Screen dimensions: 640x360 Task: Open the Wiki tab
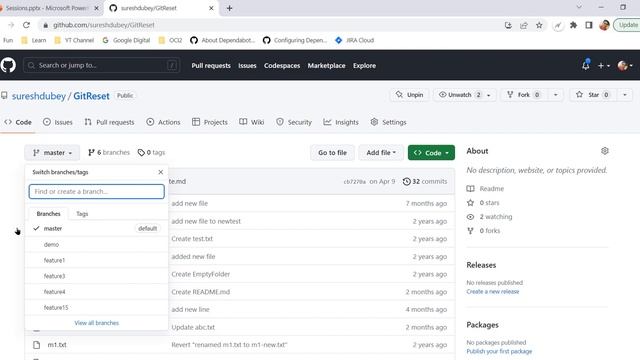pos(252,122)
